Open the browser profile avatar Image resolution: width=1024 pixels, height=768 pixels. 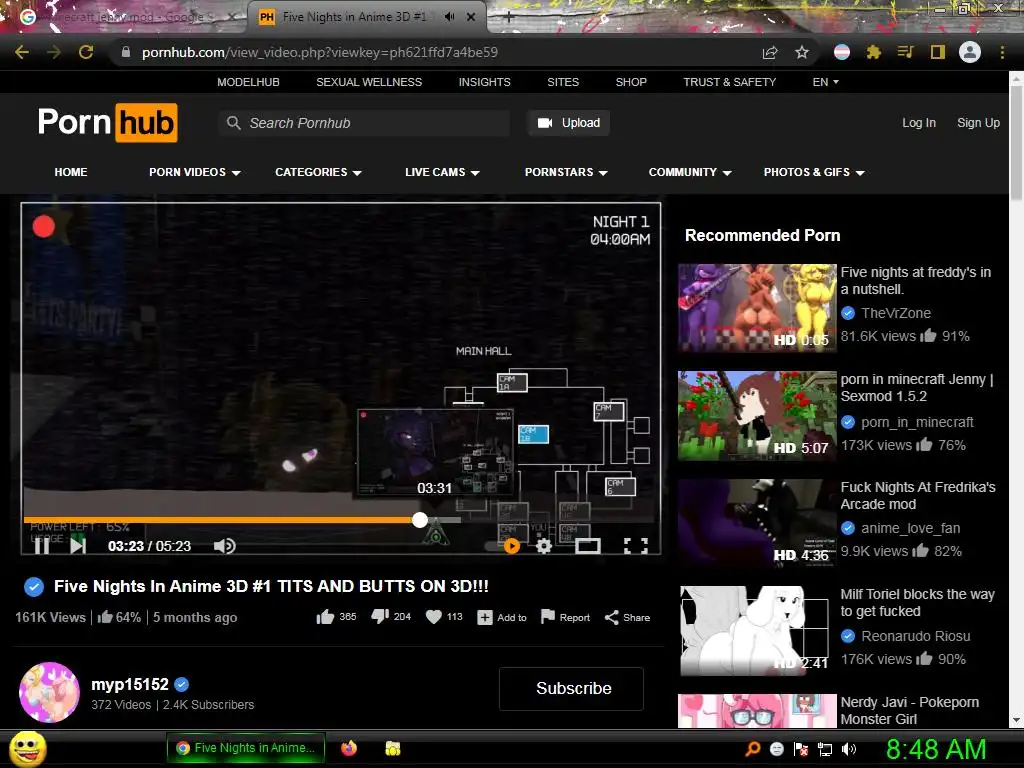point(970,52)
